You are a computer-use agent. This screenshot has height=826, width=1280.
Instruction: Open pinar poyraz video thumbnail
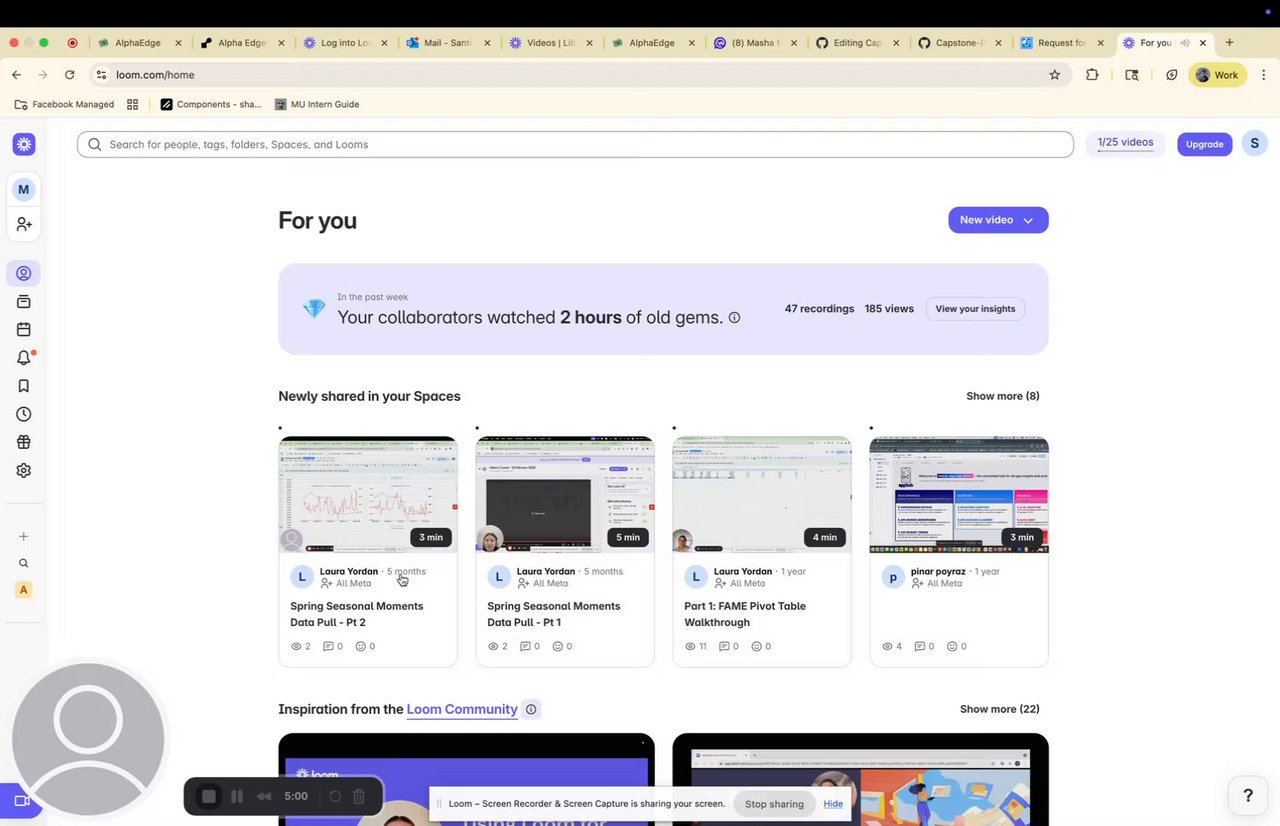click(959, 494)
